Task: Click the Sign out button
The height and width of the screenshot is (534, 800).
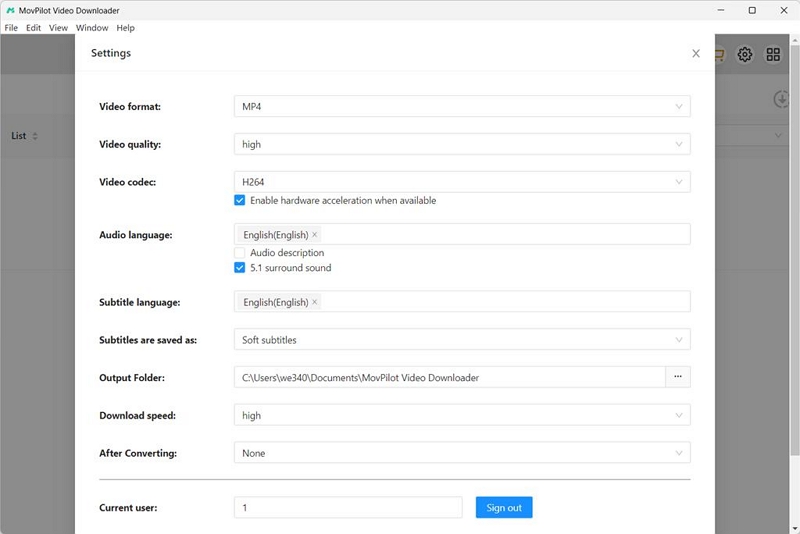Action: pos(504,508)
